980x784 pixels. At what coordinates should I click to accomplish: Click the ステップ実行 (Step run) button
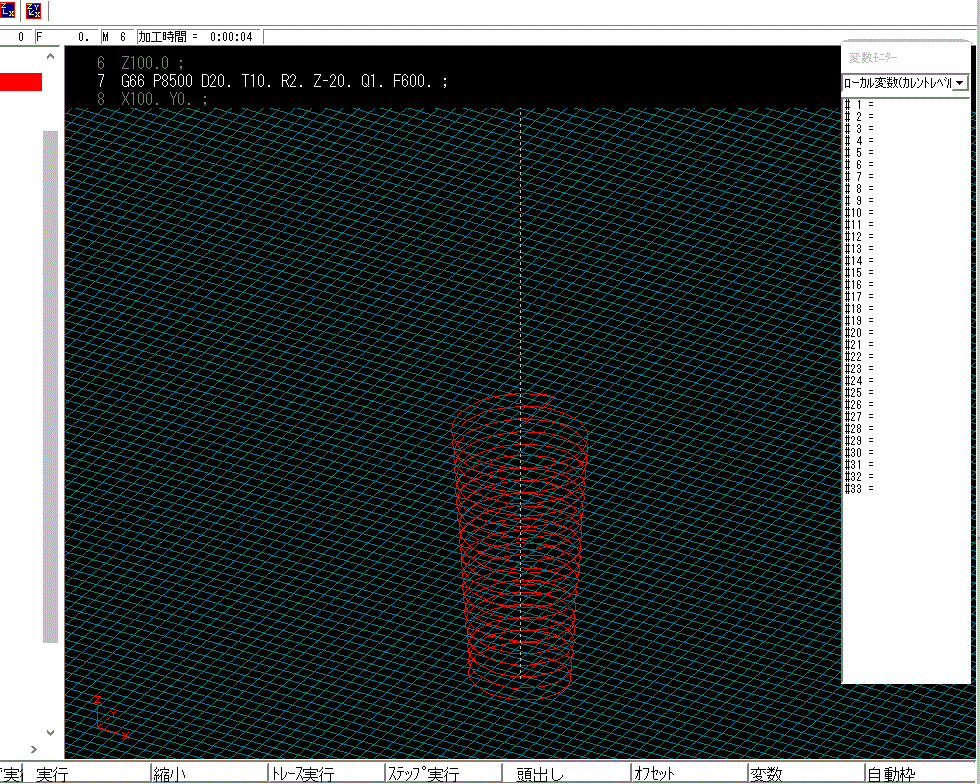(443, 774)
